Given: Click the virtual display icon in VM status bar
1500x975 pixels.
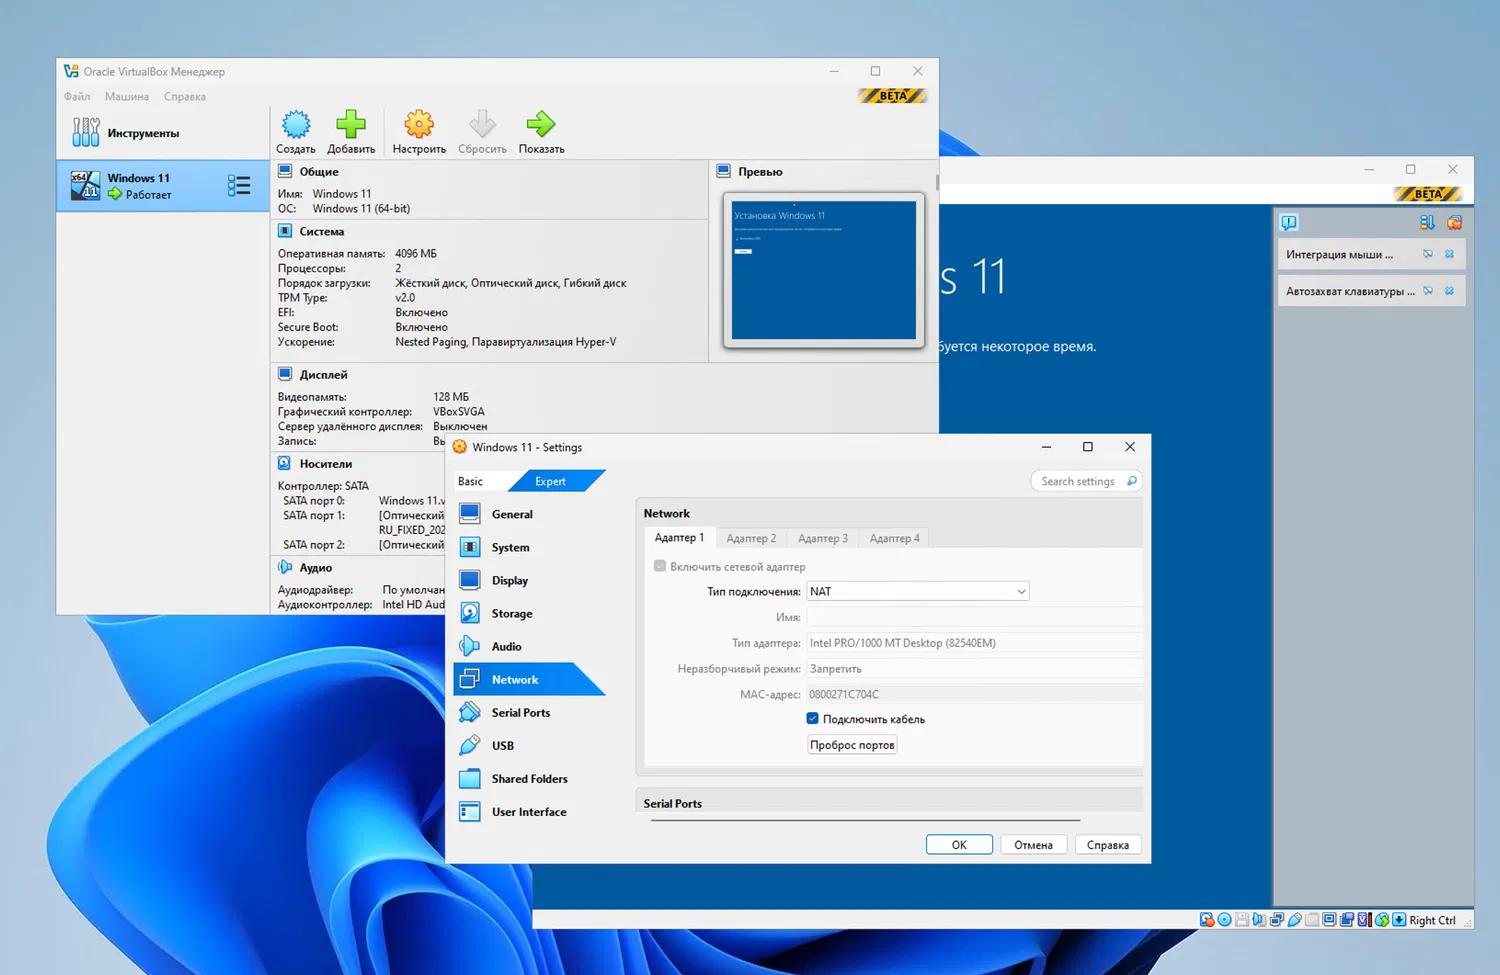Looking at the screenshot, I should (1329, 920).
